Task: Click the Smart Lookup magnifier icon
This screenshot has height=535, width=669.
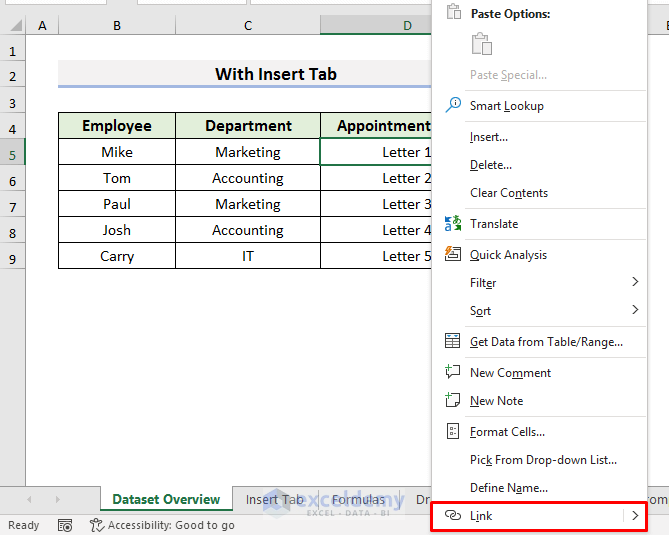Action: point(453,105)
